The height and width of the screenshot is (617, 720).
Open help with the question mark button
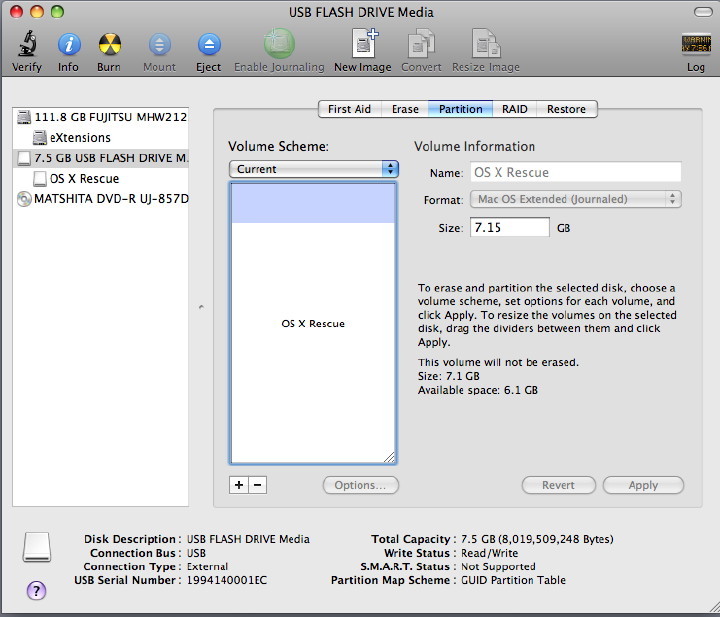click(x=36, y=590)
